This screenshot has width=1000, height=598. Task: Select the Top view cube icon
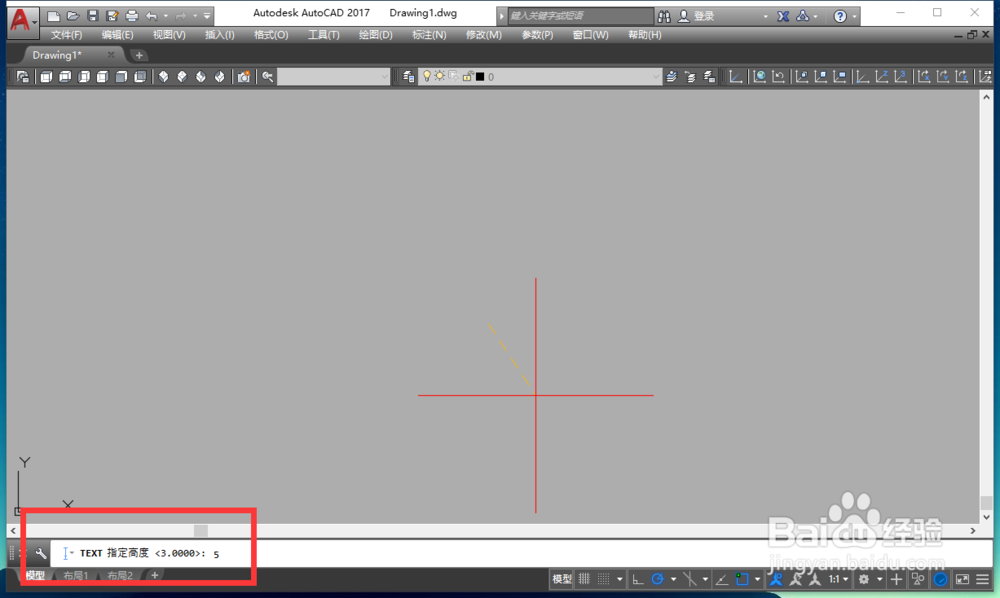pos(46,77)
